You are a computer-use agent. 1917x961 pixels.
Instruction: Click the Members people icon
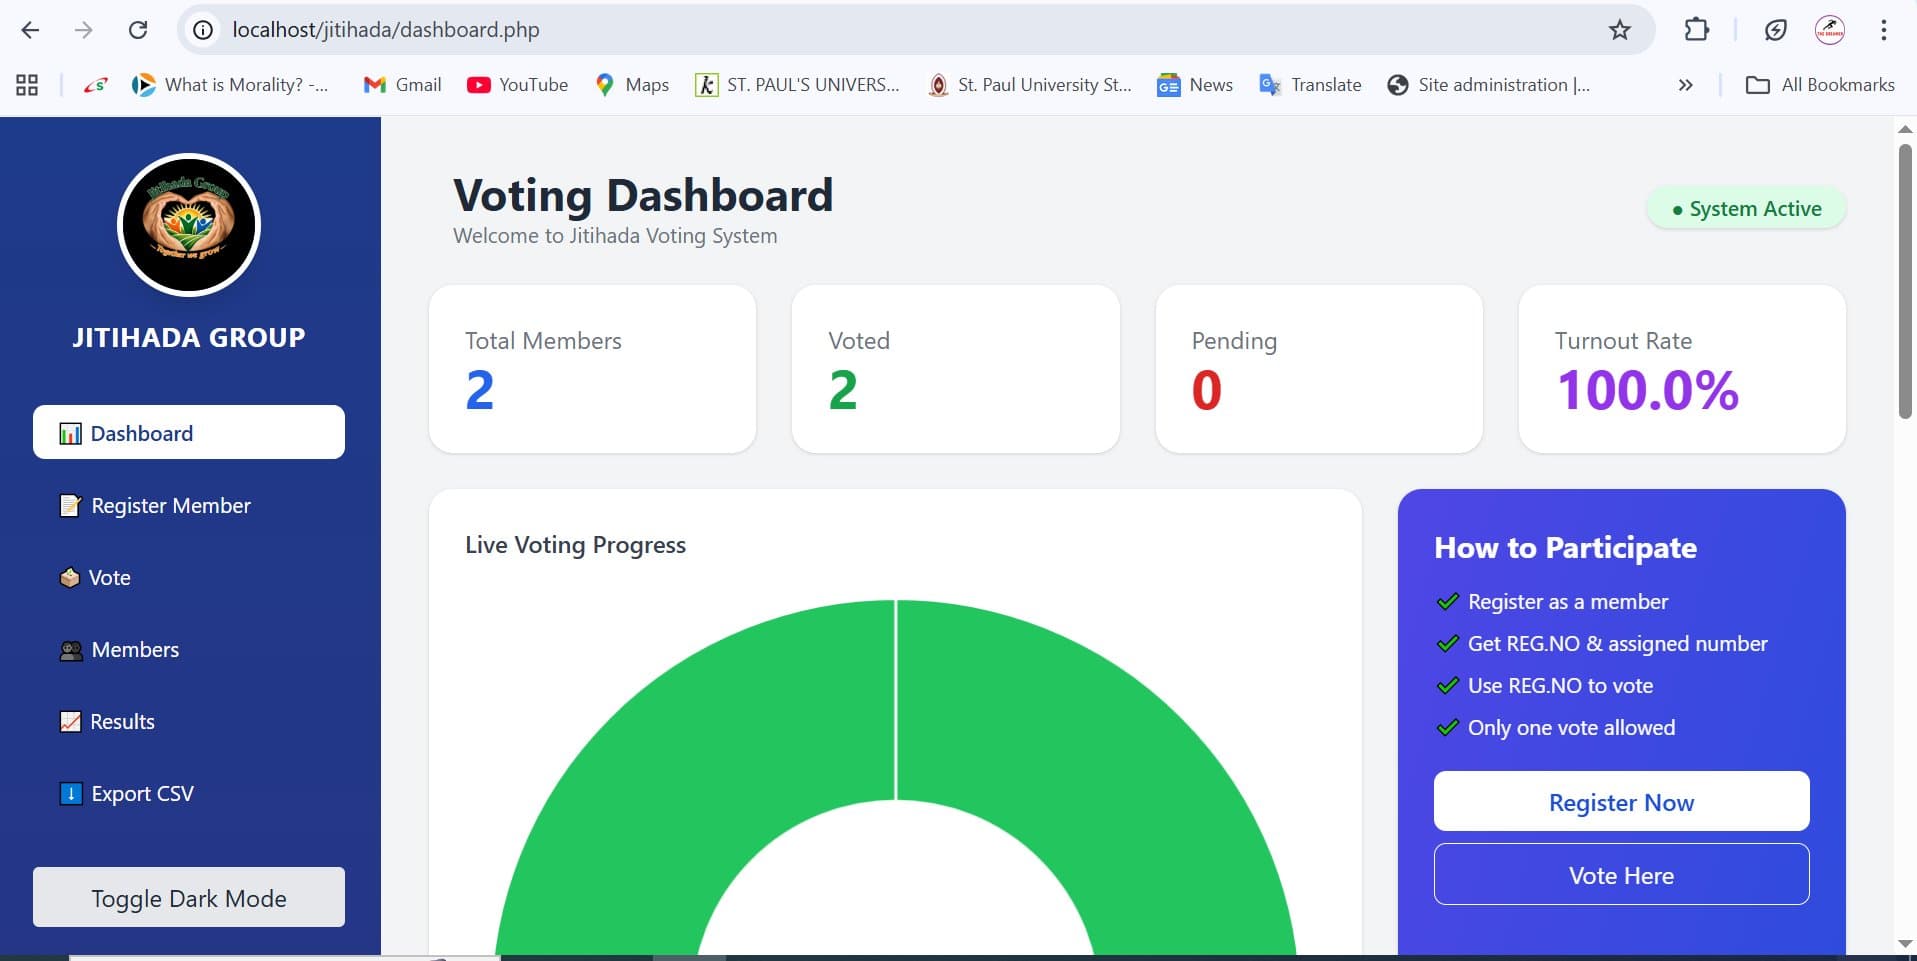coord(69,649)
